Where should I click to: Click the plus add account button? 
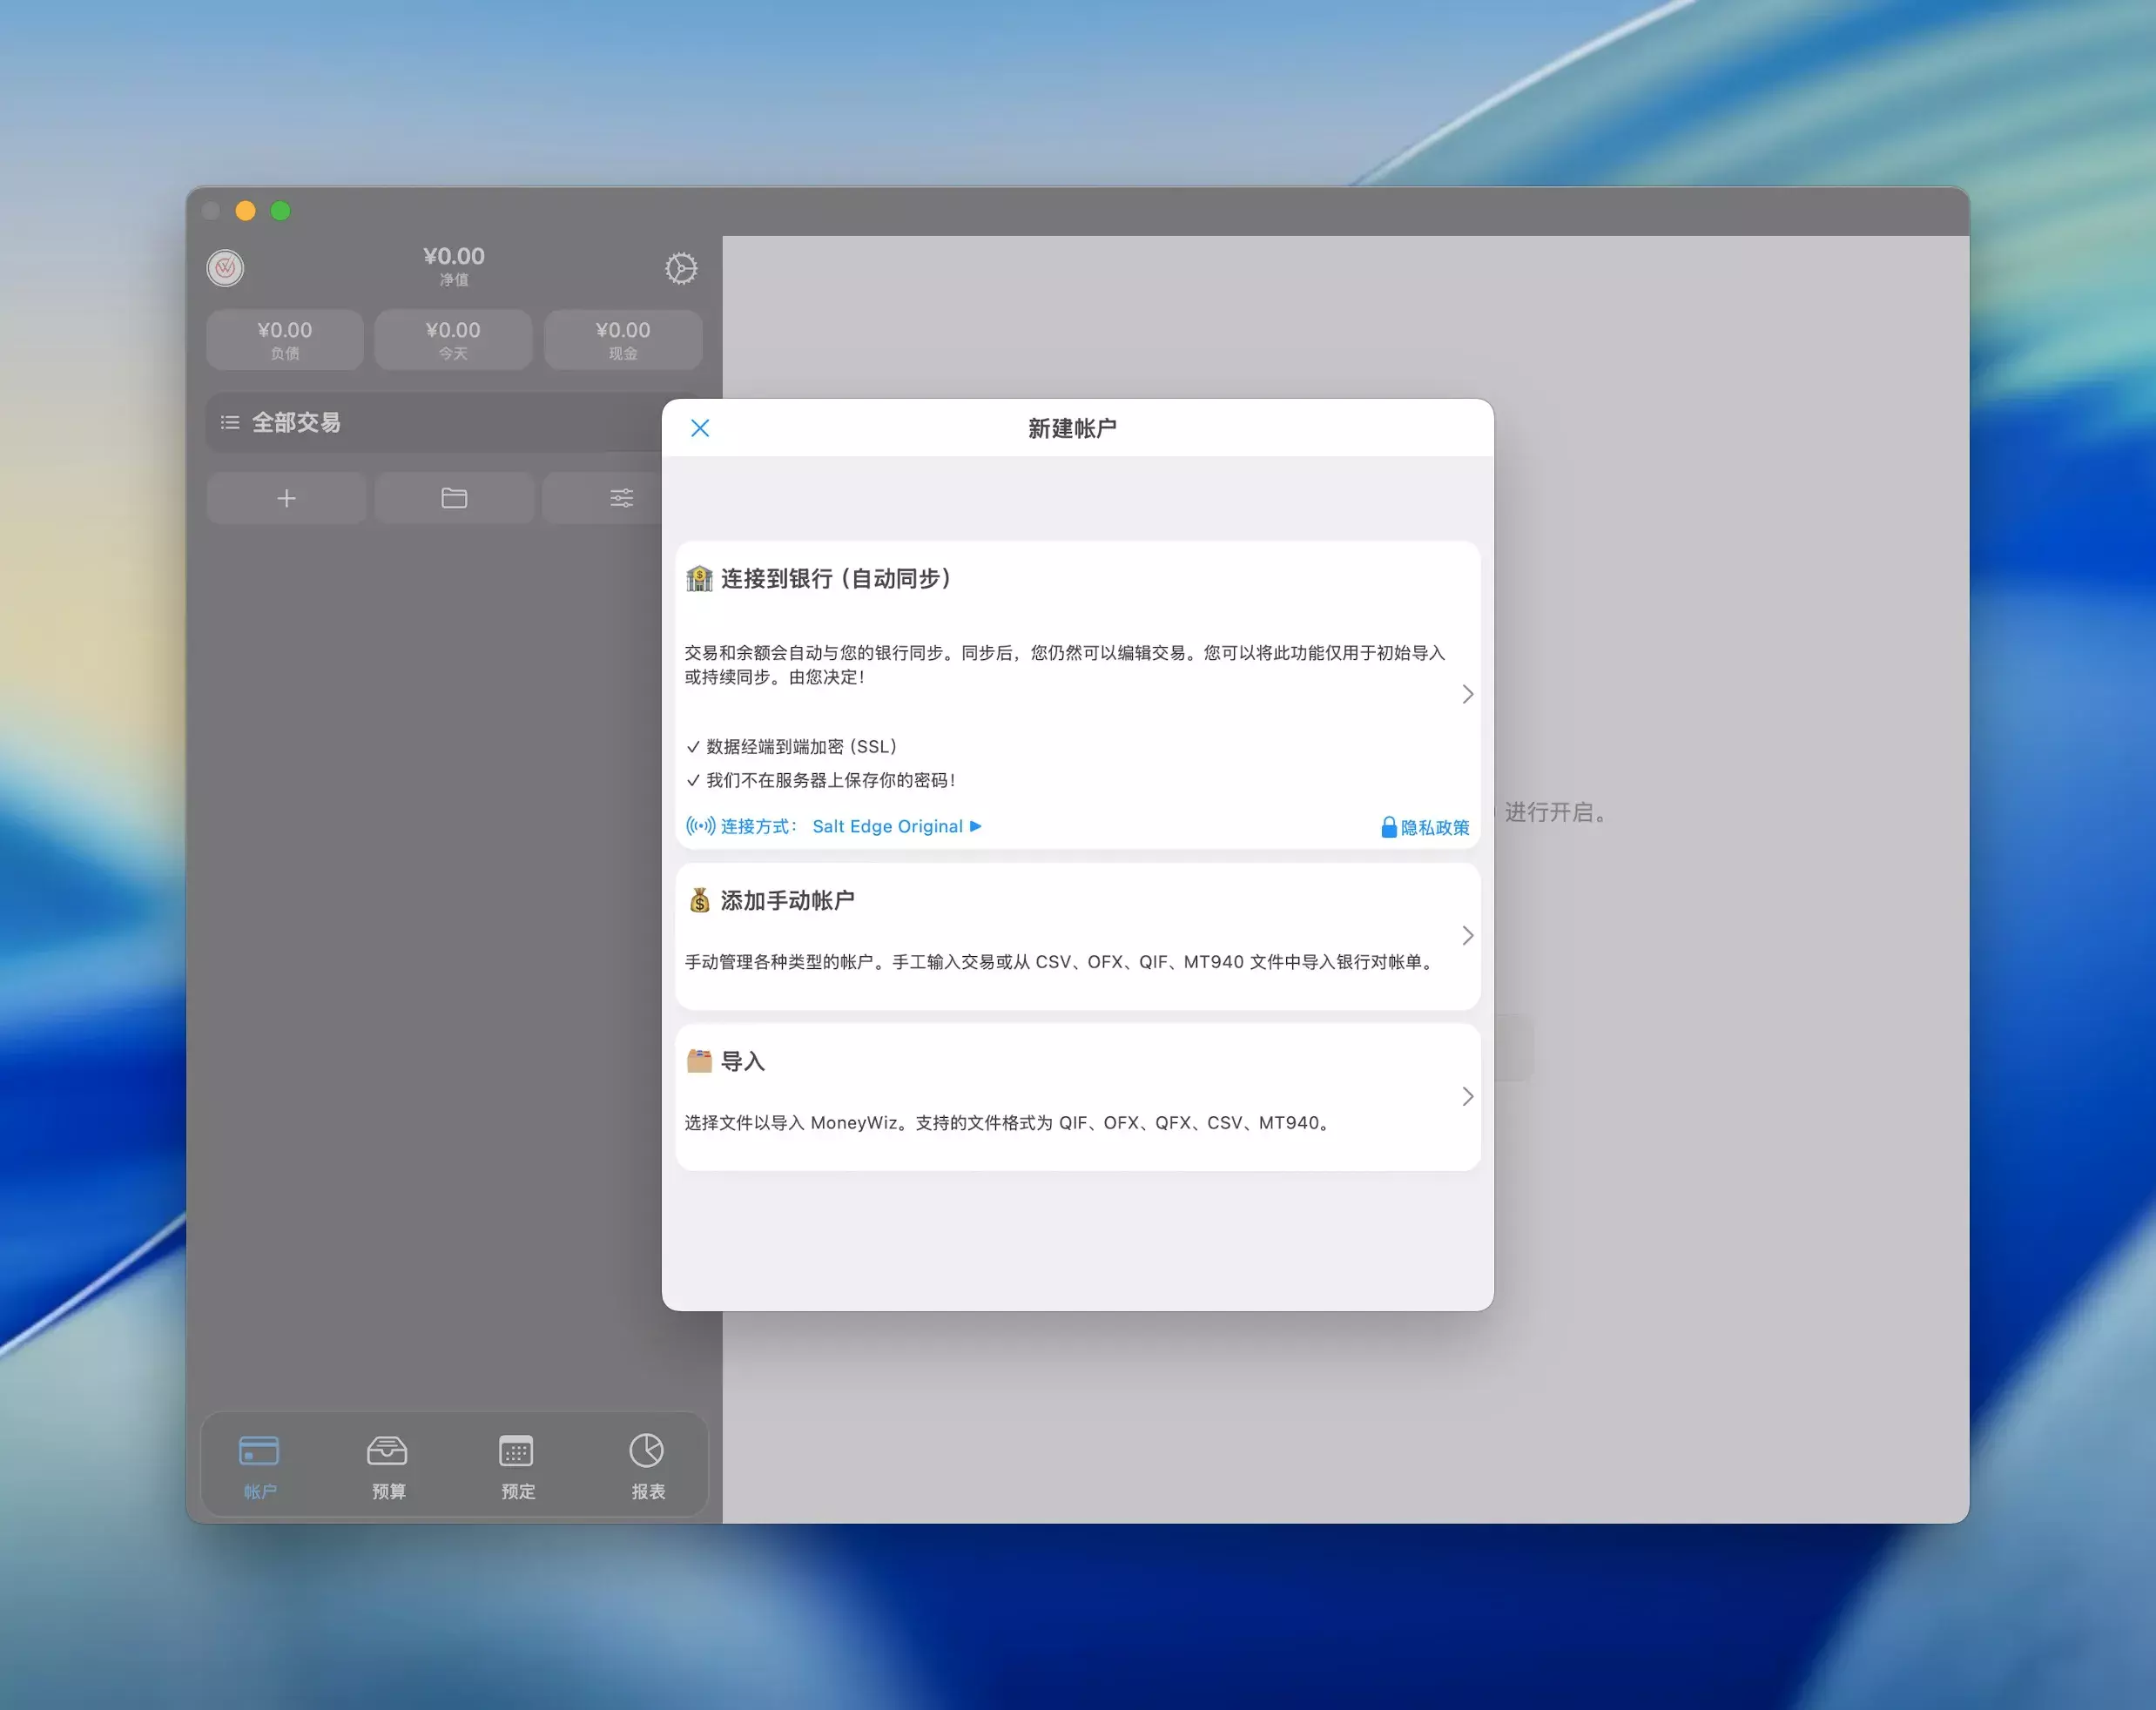(286, 498)
